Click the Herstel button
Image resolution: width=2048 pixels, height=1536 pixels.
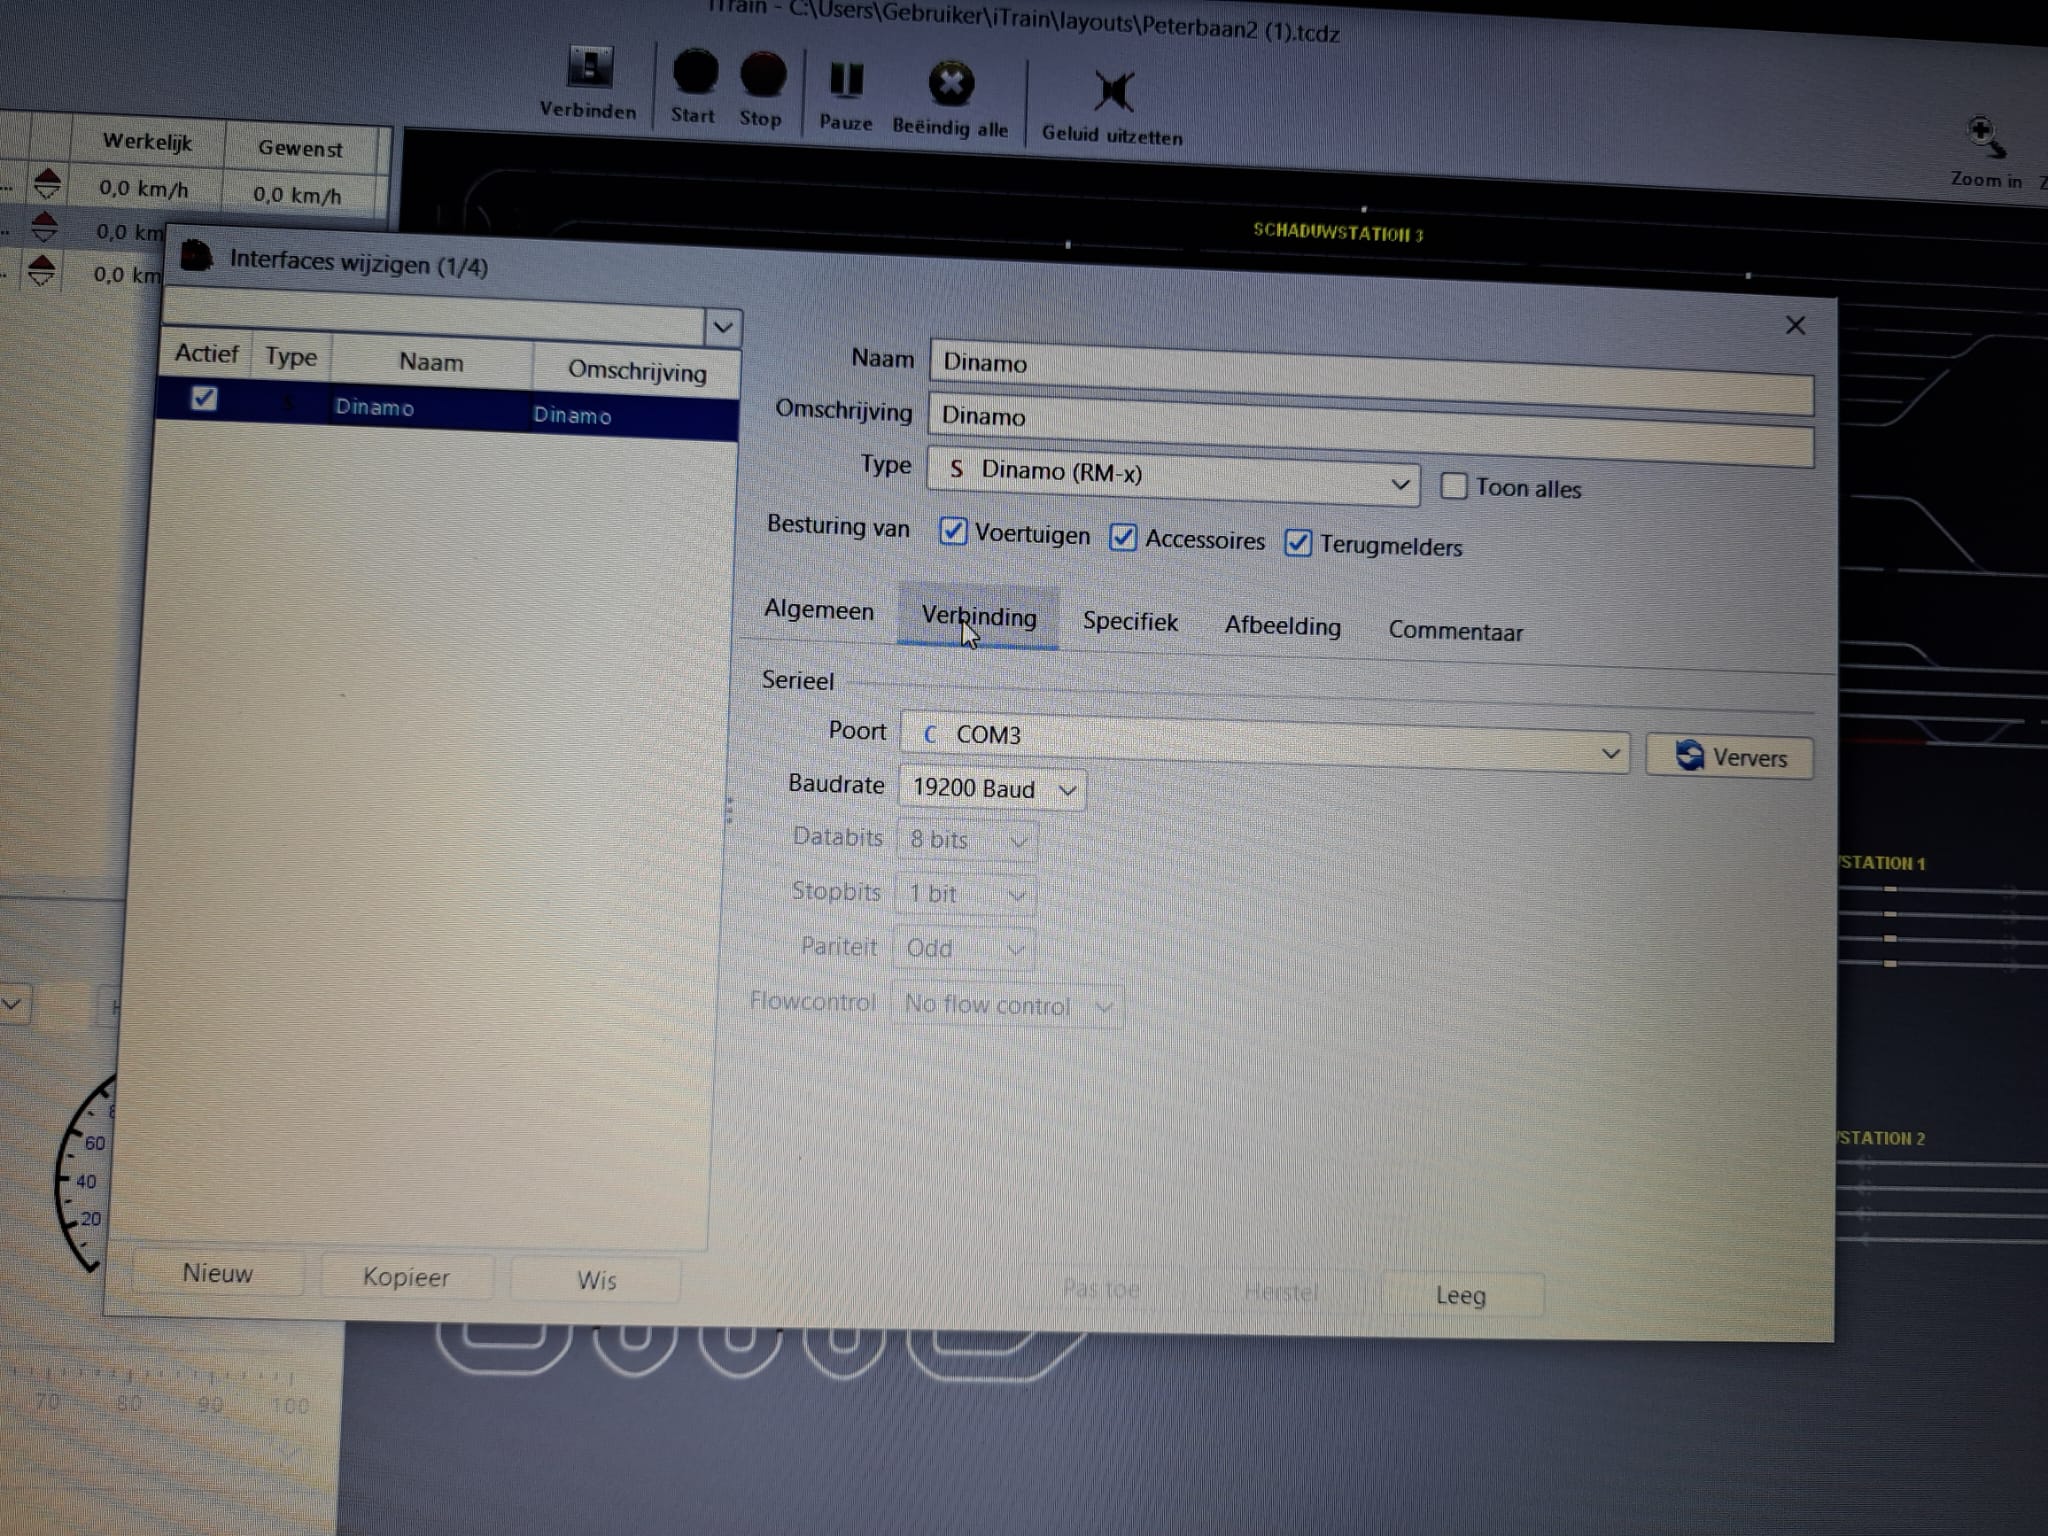[1281, 1292]
